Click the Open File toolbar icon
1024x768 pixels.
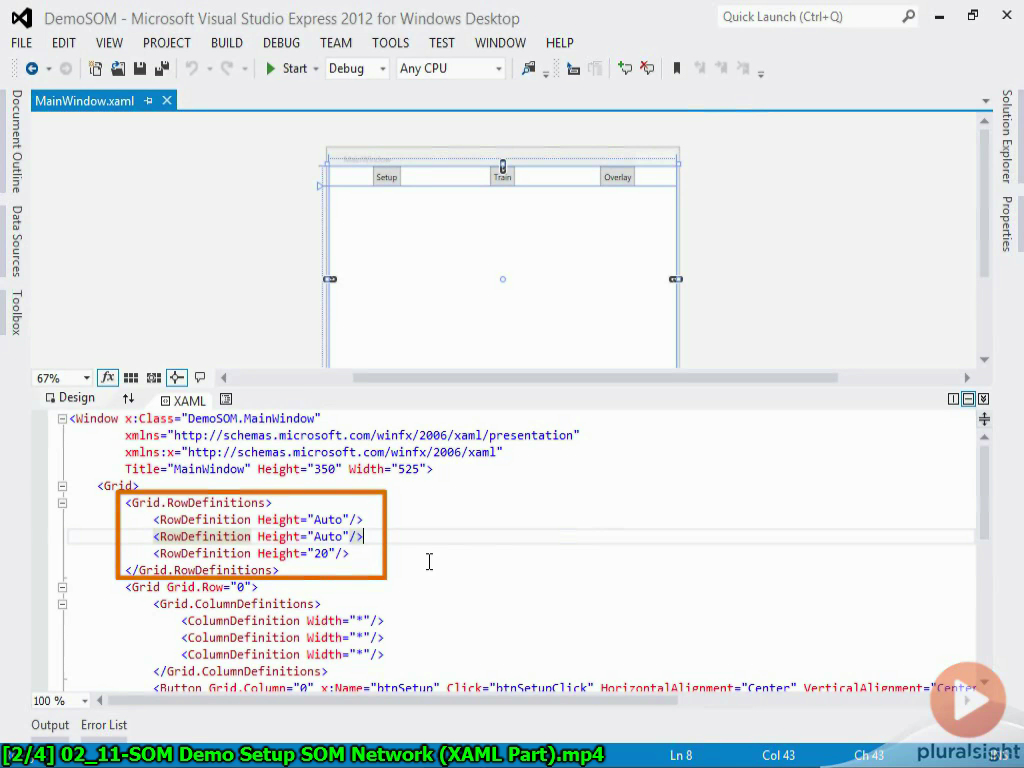point(118,68)
